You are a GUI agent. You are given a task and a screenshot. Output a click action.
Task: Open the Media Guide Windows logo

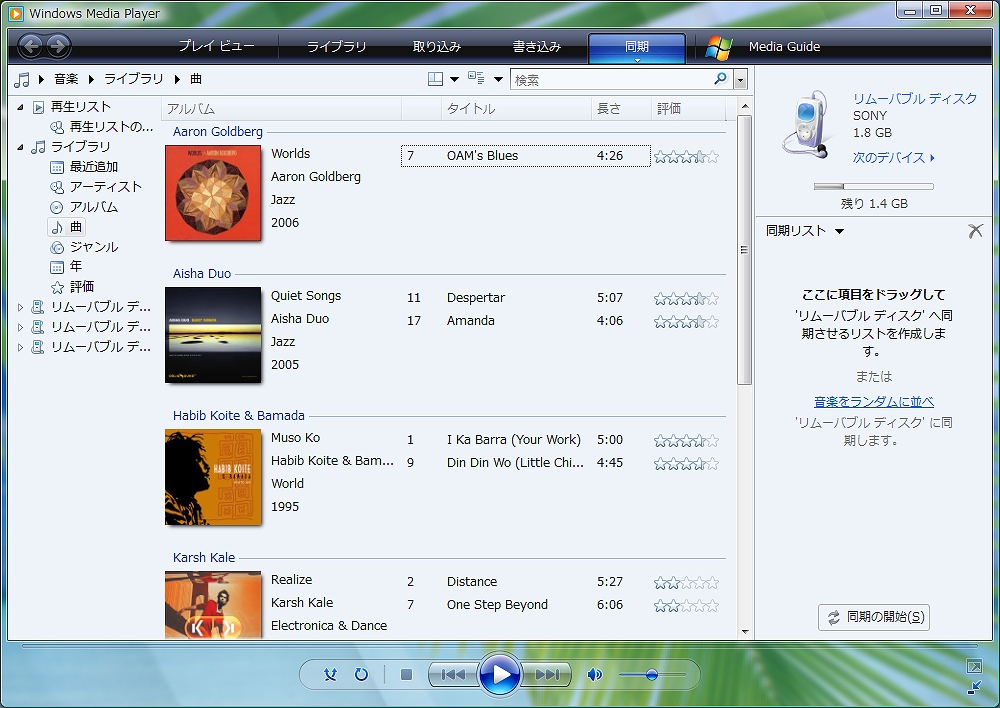click(x=719, y=47)
